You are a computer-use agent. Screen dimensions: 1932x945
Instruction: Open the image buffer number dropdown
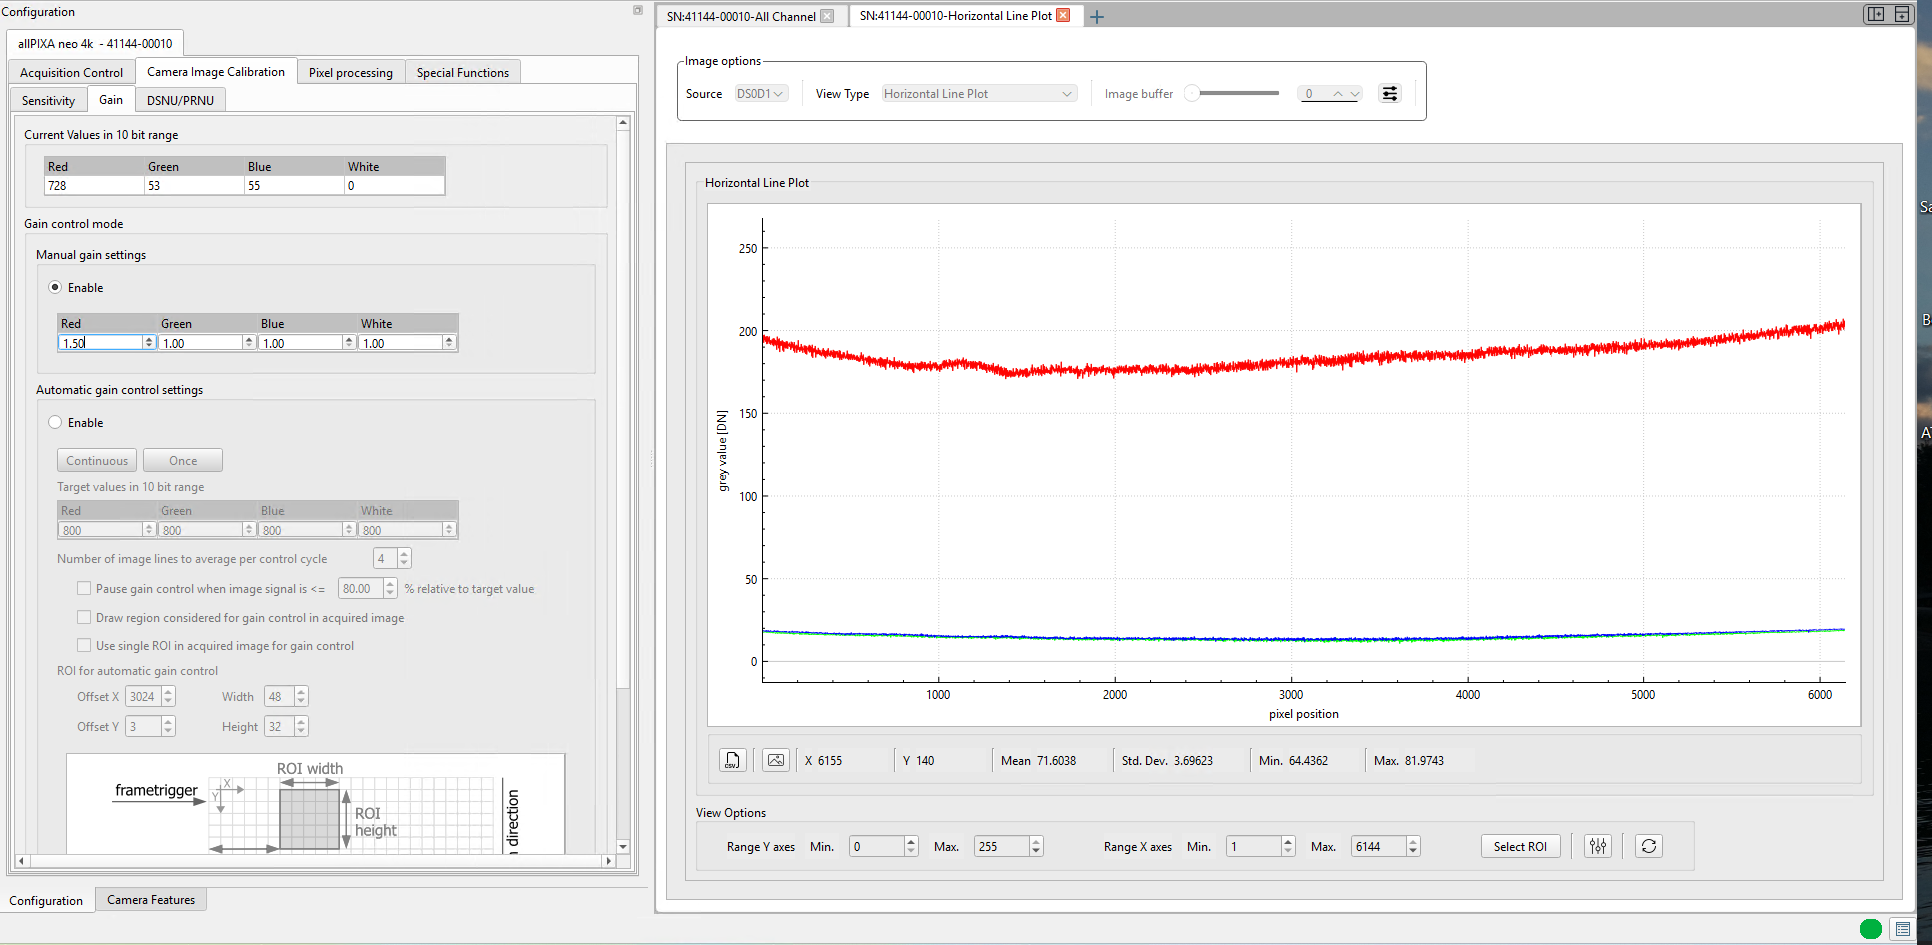(1330, 94)
